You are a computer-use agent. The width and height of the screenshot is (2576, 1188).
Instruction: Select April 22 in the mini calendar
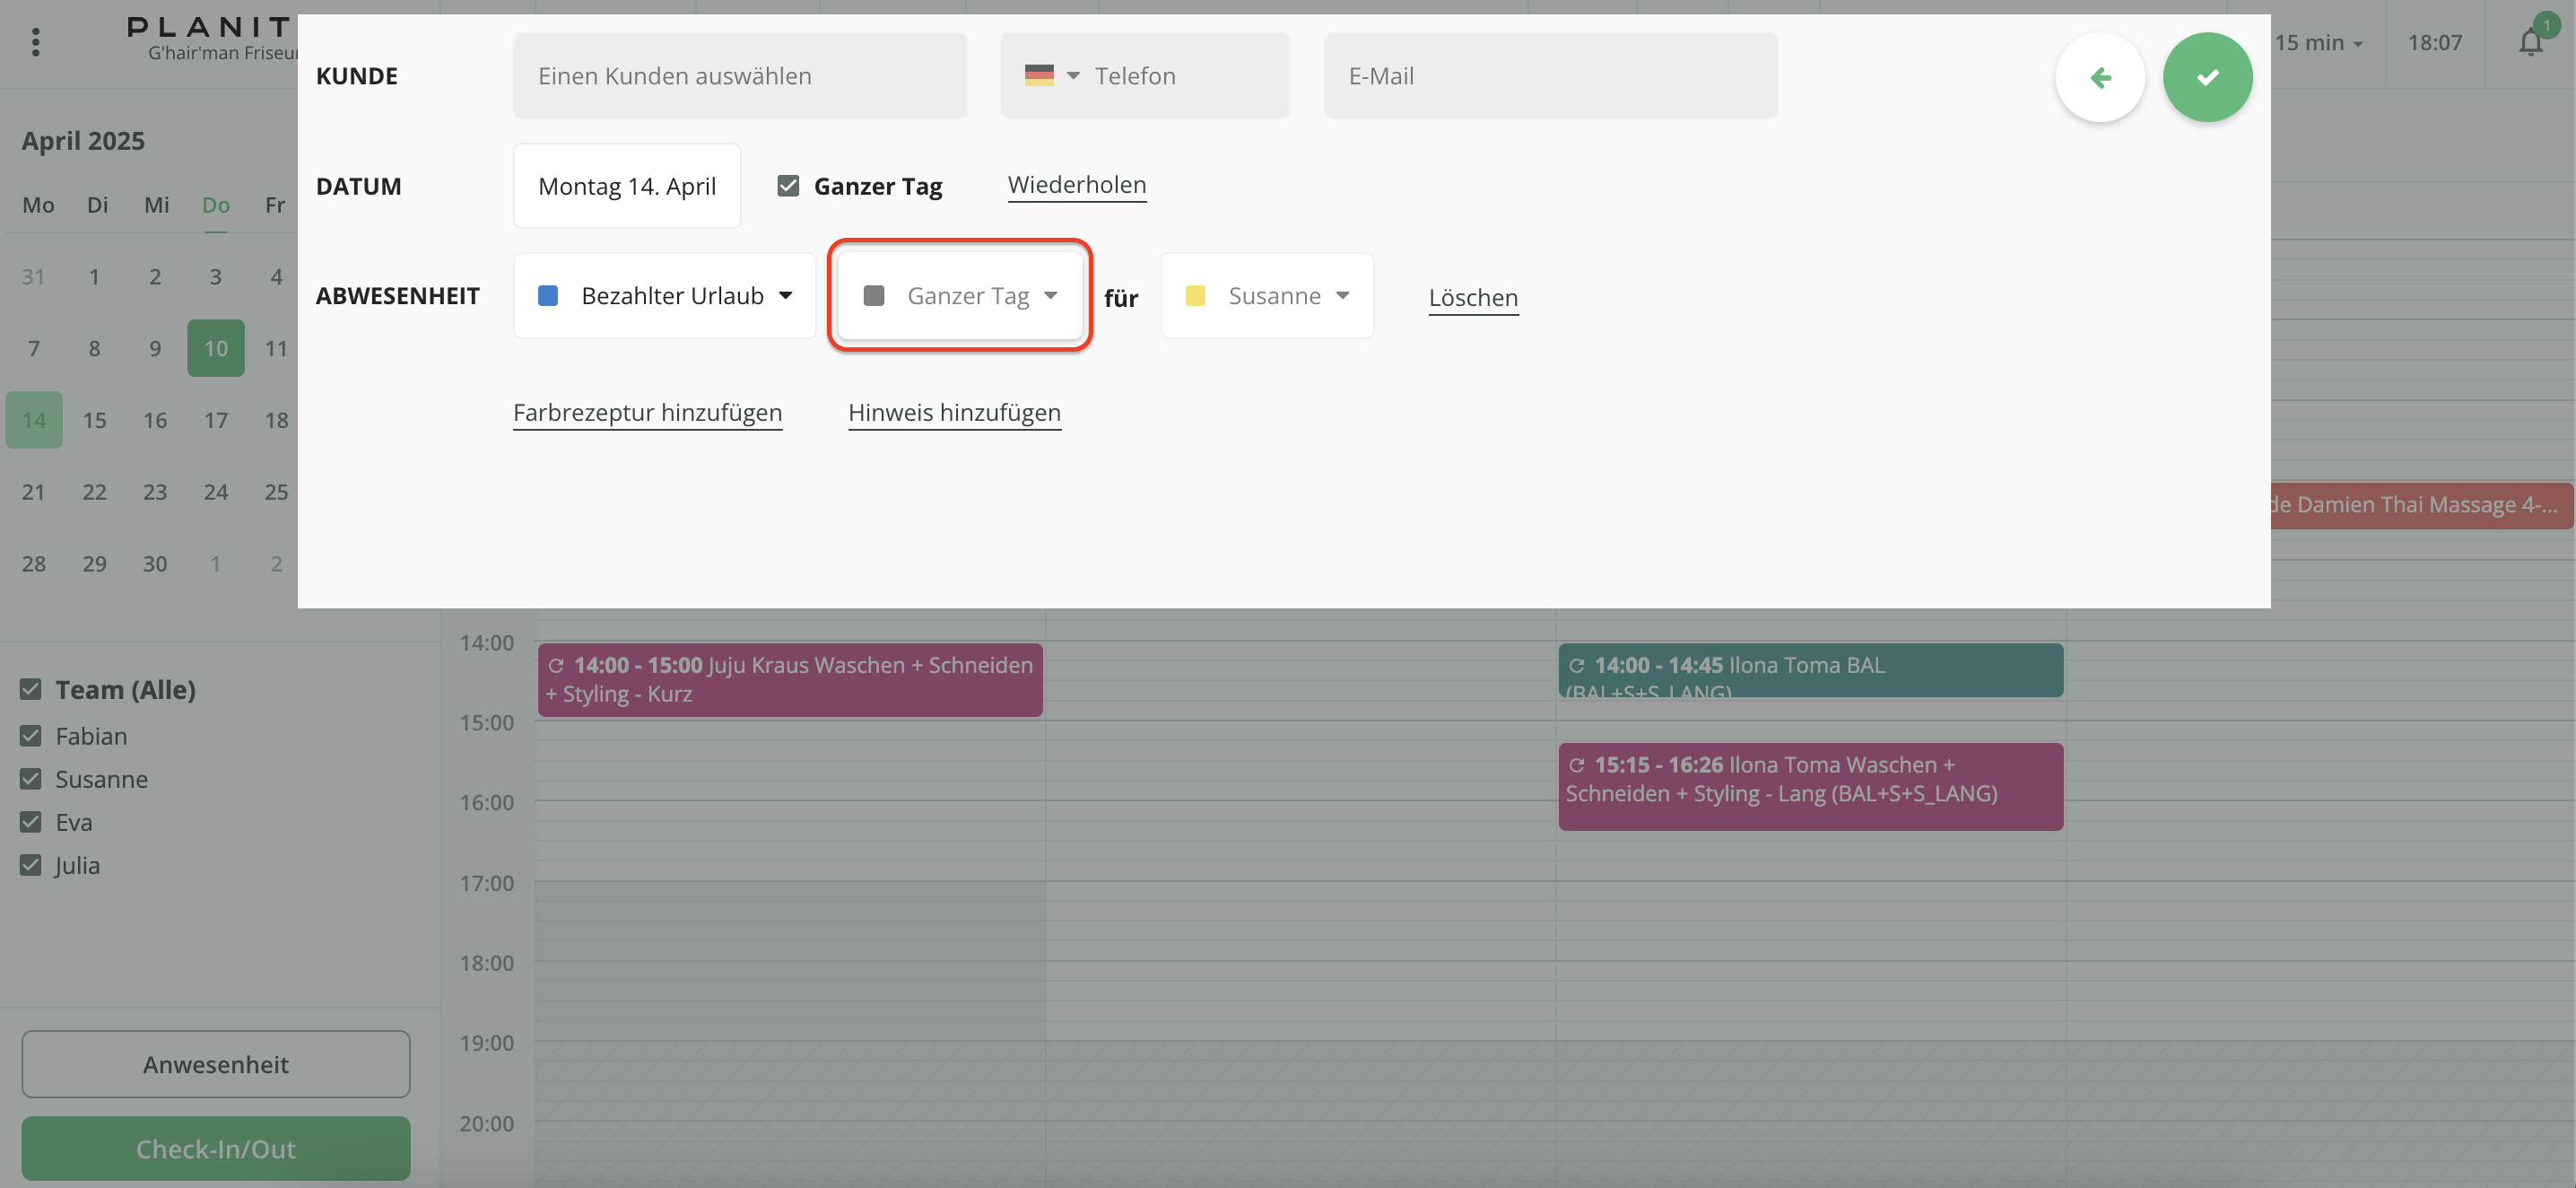94,492
